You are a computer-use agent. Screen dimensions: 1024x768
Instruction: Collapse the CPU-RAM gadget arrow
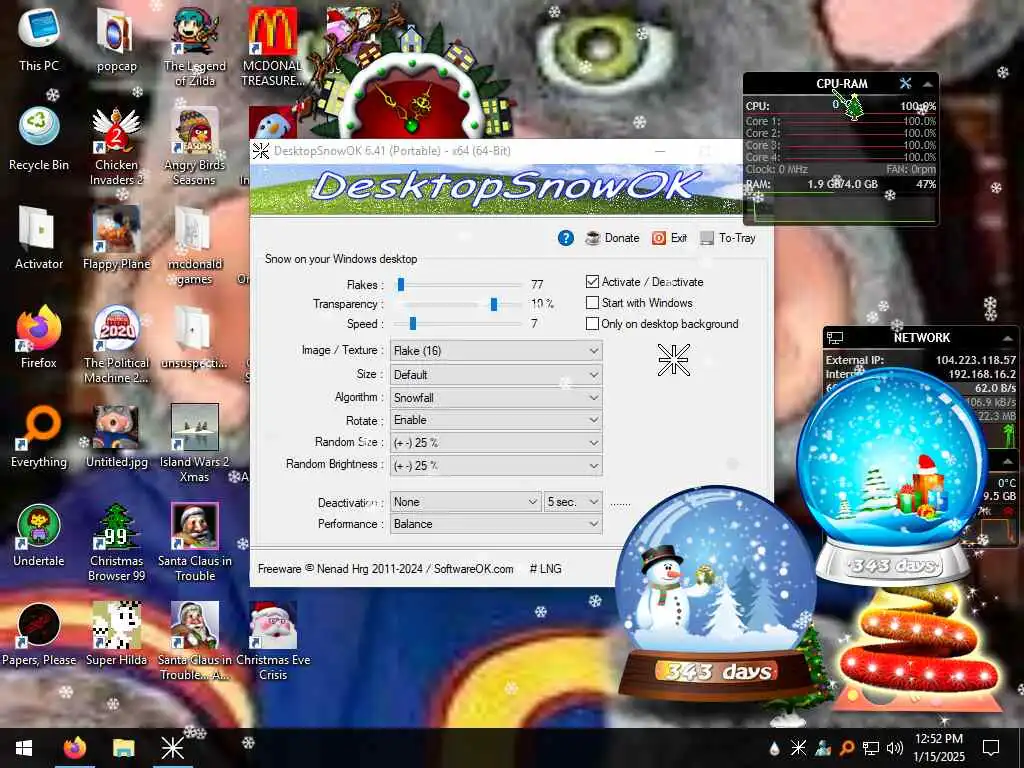pyautogui.click(x=927, y=84)
